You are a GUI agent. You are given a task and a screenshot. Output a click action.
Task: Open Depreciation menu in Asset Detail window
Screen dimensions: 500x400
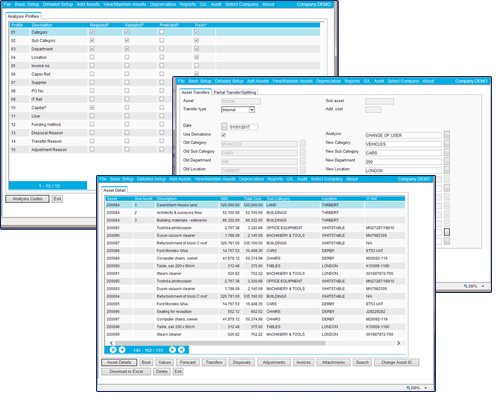click(x=251, y=179)
